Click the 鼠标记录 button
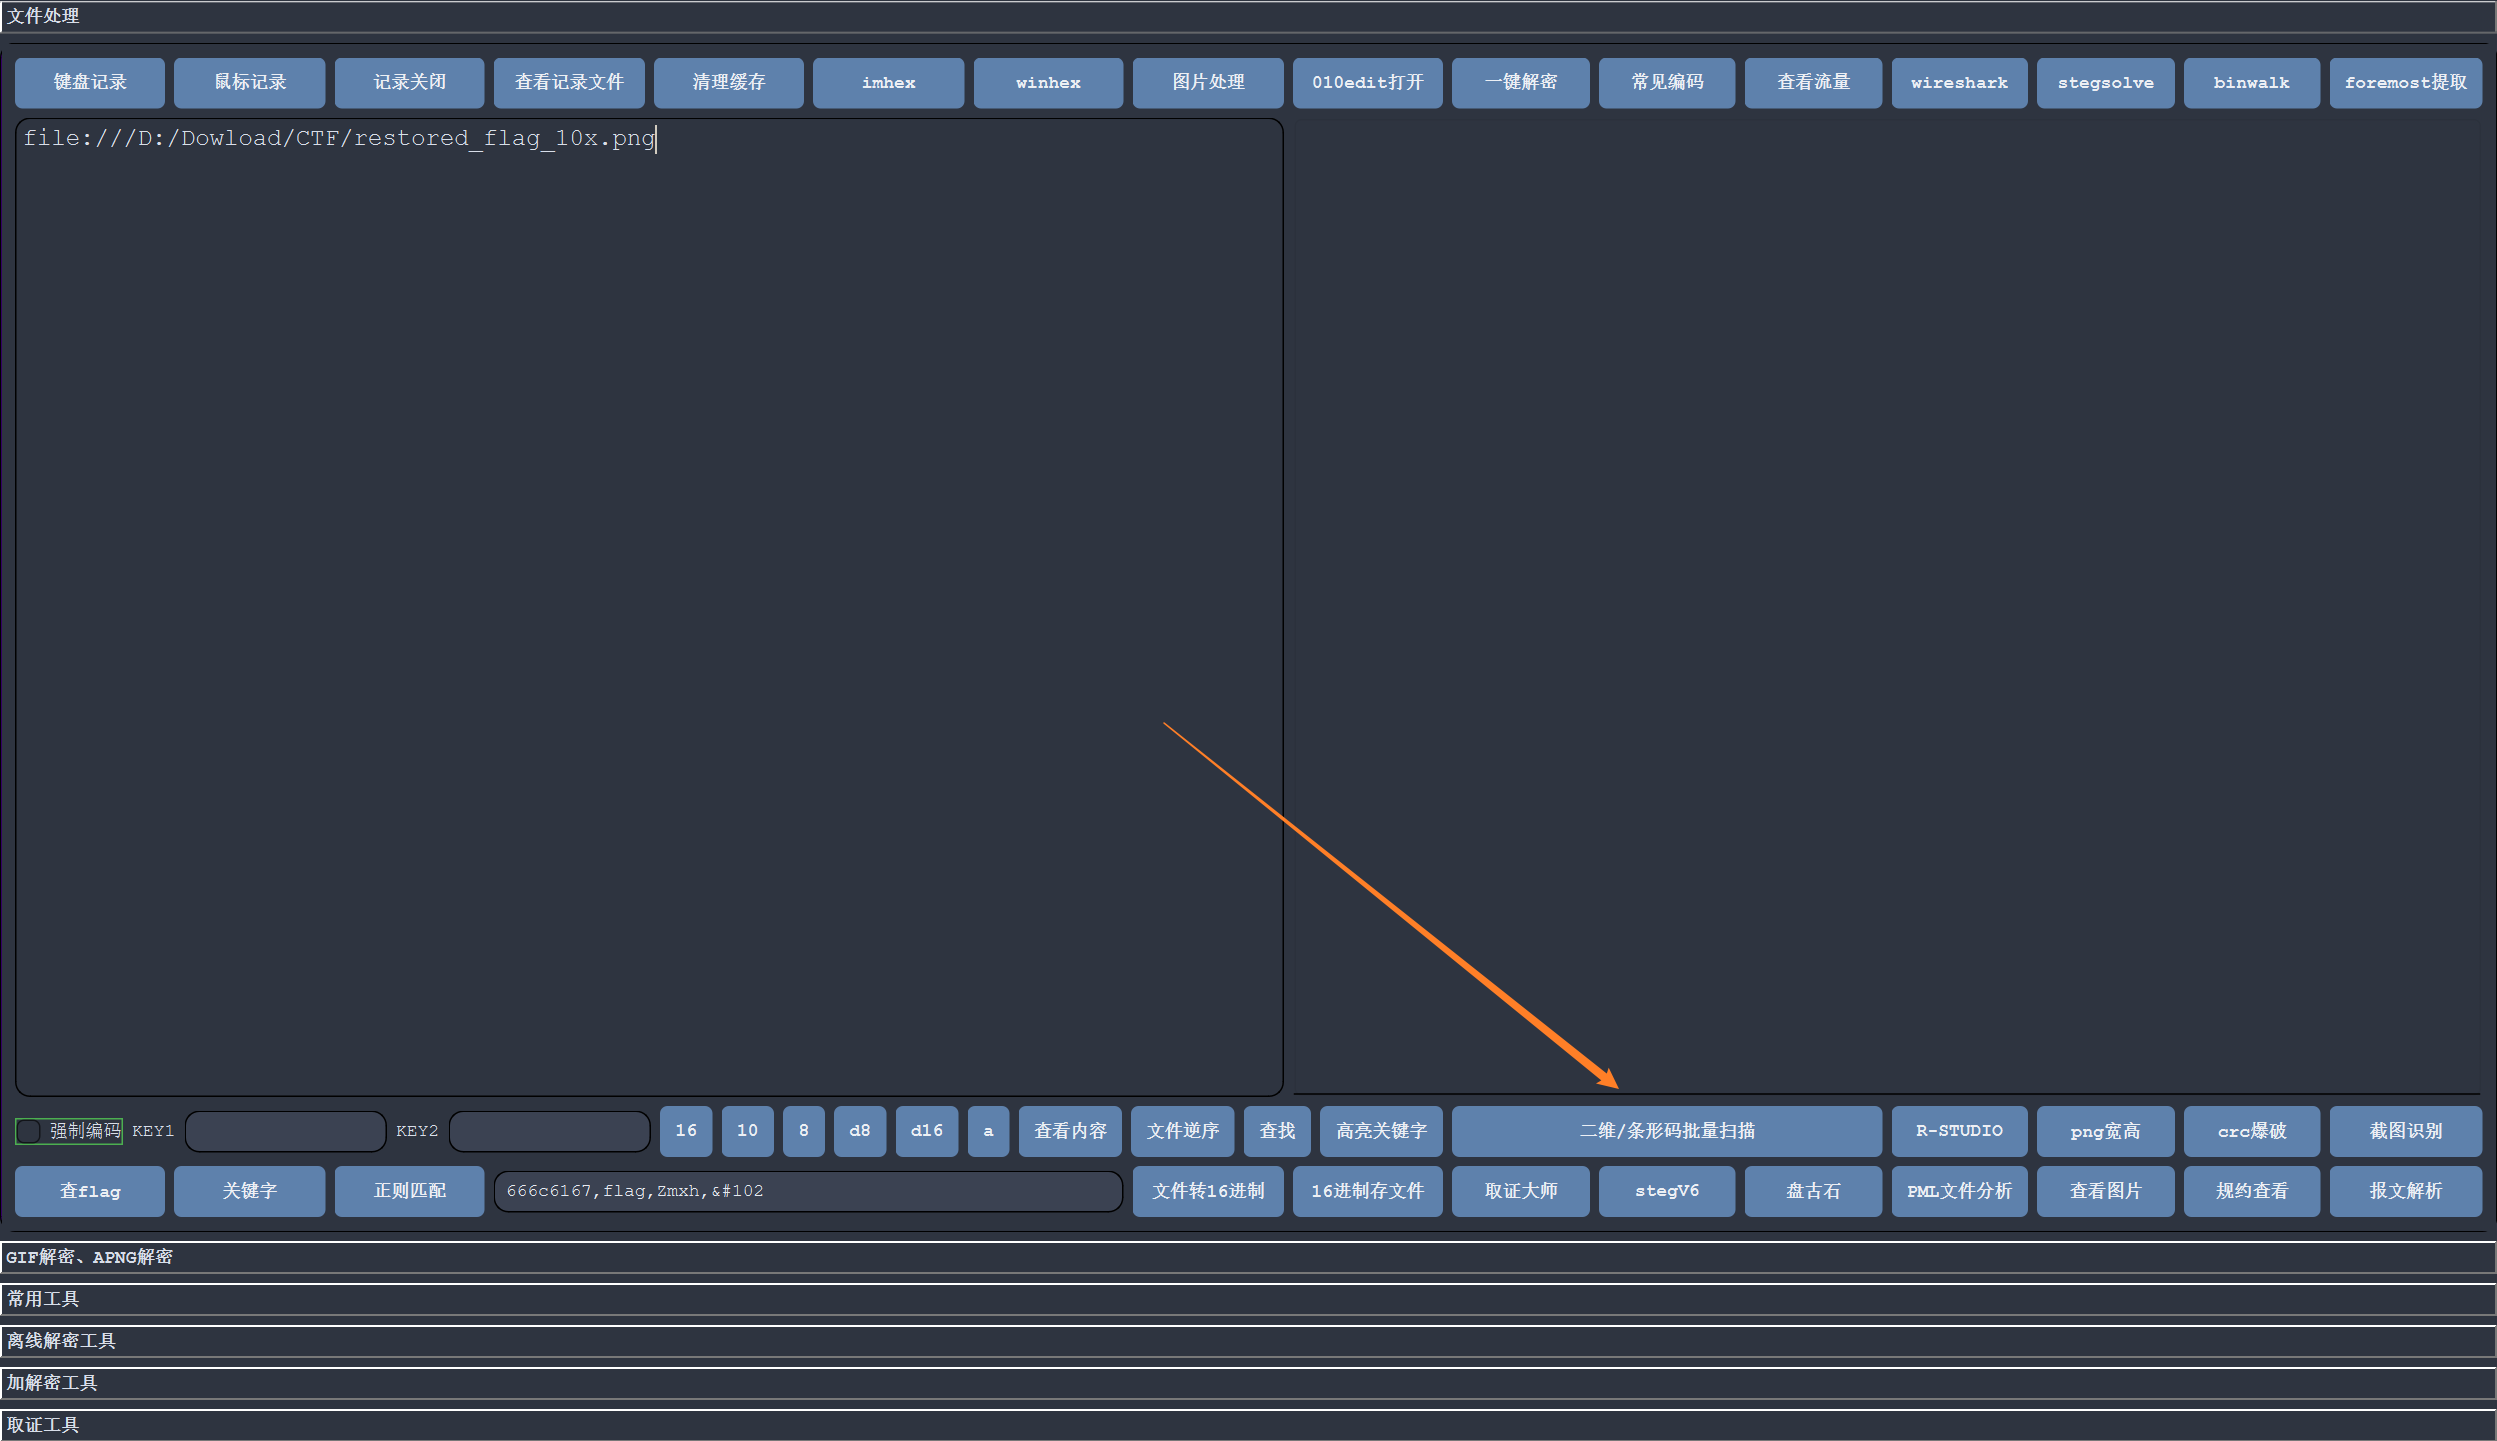This screenshot has height=1441, width=2497. point(250,83)
